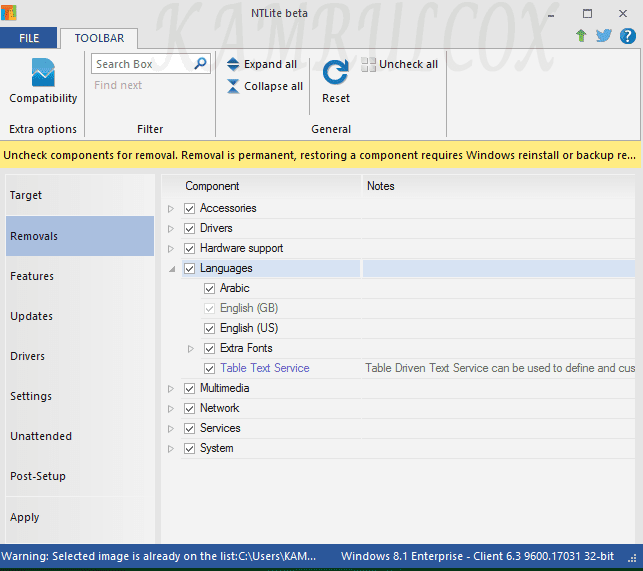Click Windows 8.1 Enterprise status text
Viewport: 643px width, 571px height.
point(477,556)
